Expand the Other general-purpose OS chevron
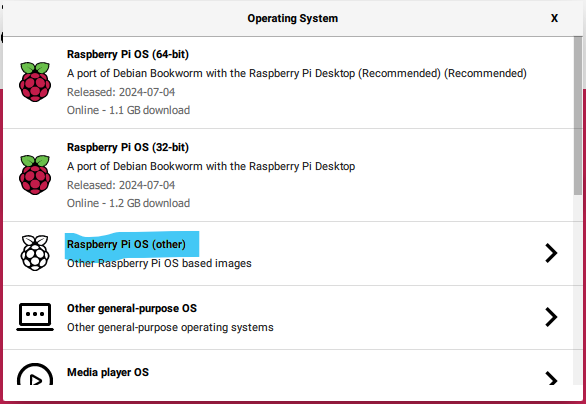This screenshot has width=586, height=404. [x=551, y=317]
